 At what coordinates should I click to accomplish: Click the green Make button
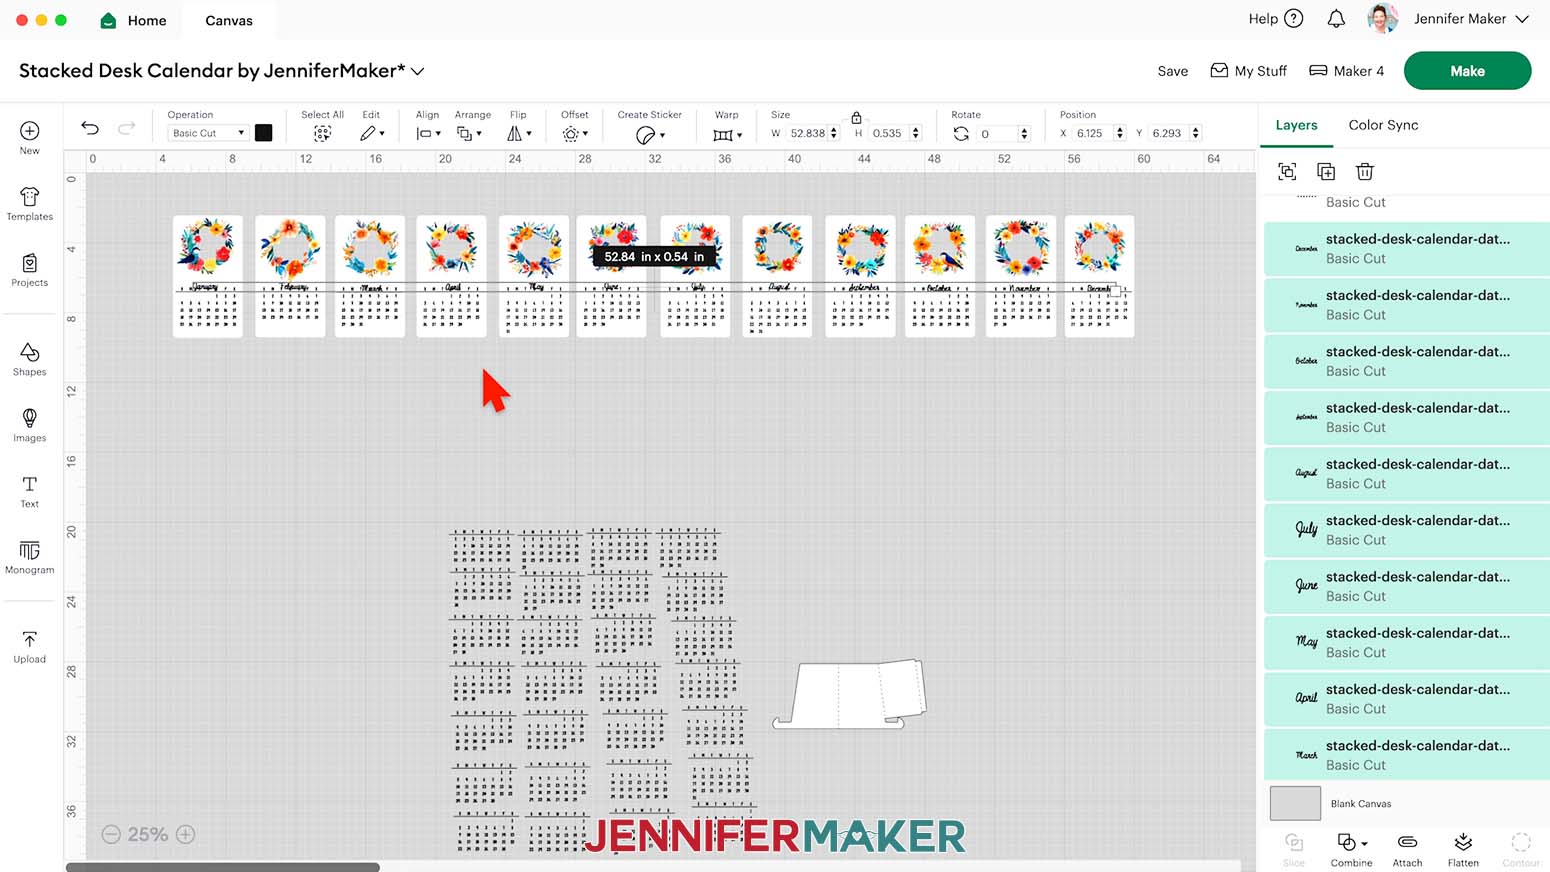tap(1467, 71)
